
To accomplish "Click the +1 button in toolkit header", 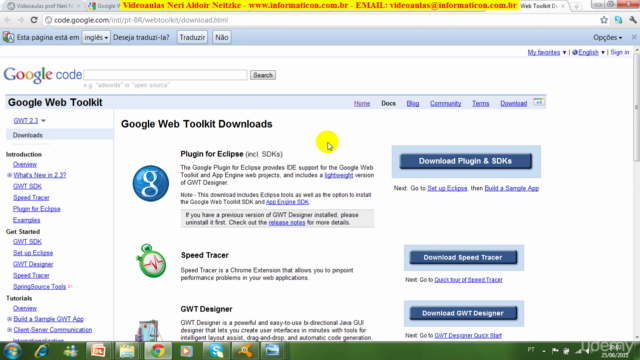I will pyautogui.click(x=539, y=102).
